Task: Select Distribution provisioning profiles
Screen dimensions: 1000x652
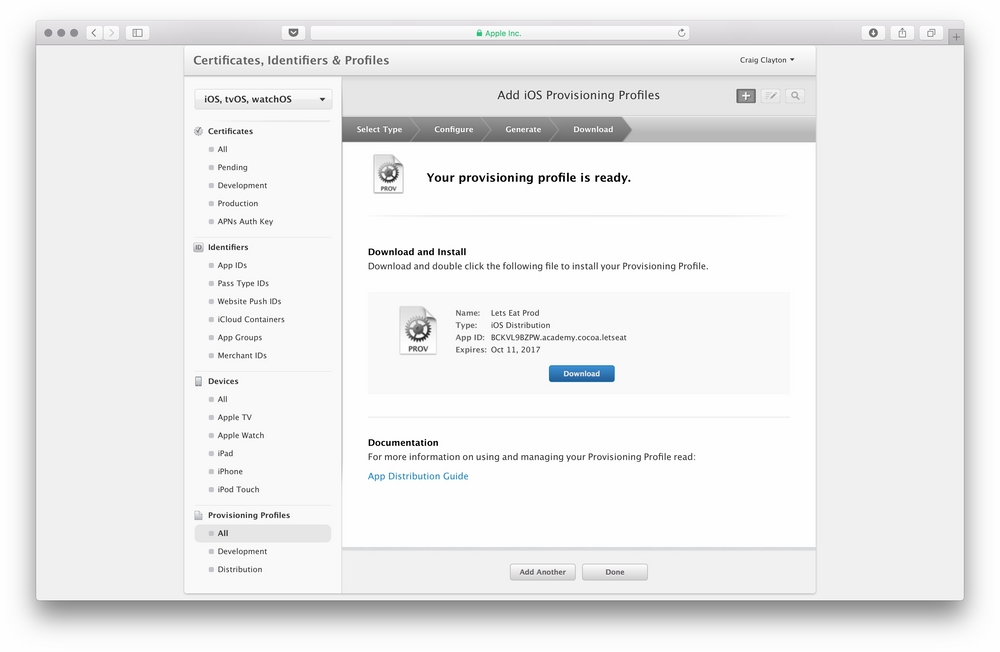Action: point(240,569)
